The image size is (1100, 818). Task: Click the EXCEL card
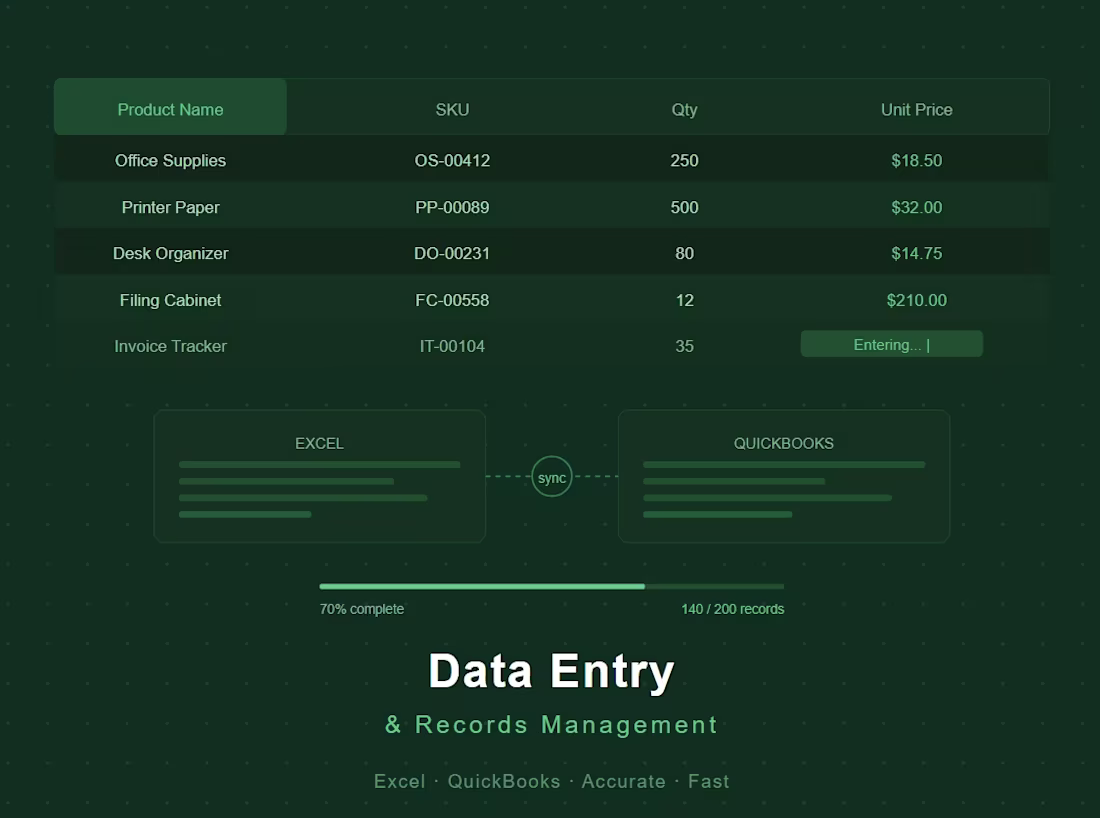[x=319, y=476]
